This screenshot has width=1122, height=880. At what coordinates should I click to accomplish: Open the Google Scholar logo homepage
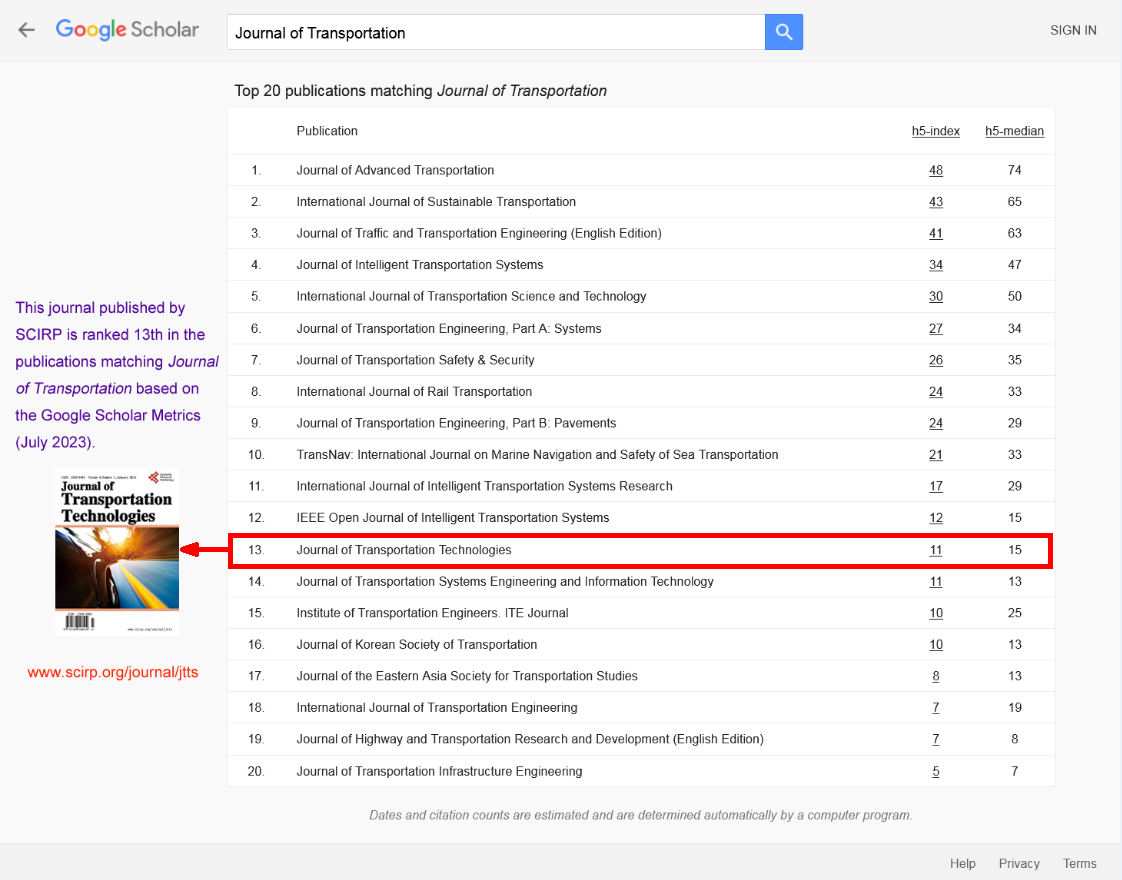pos(127,30)
